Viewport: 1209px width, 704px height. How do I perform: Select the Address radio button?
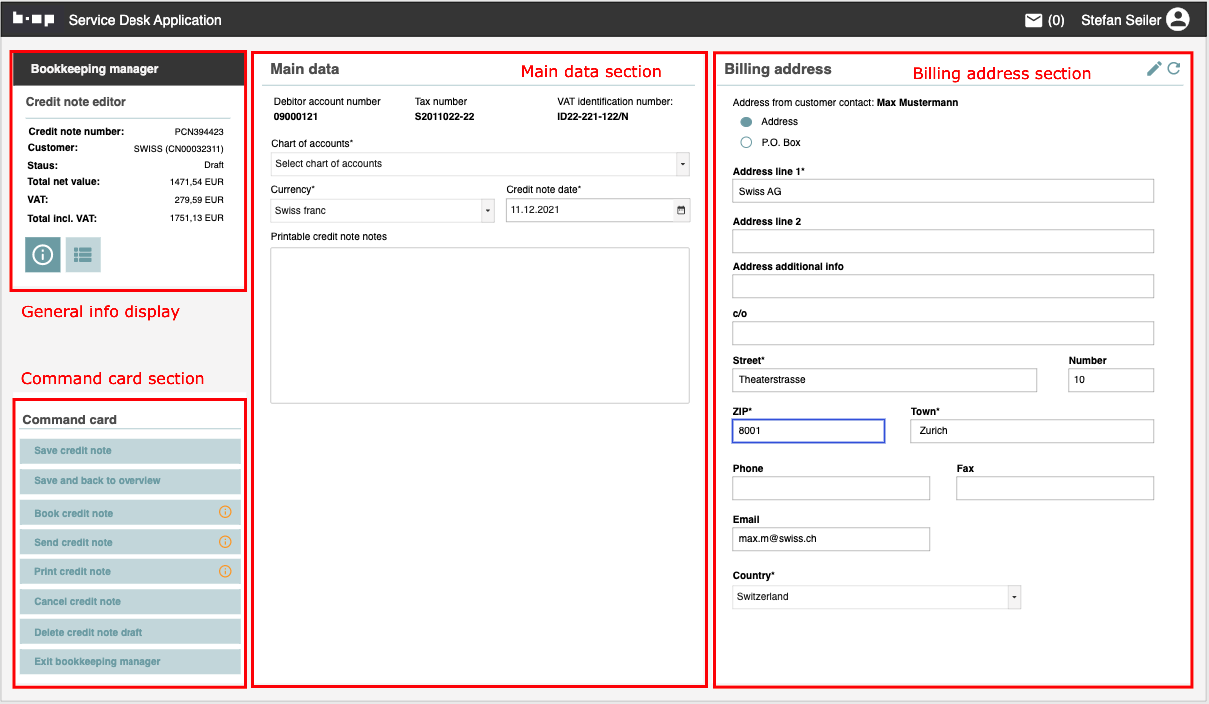click(746, 121)
